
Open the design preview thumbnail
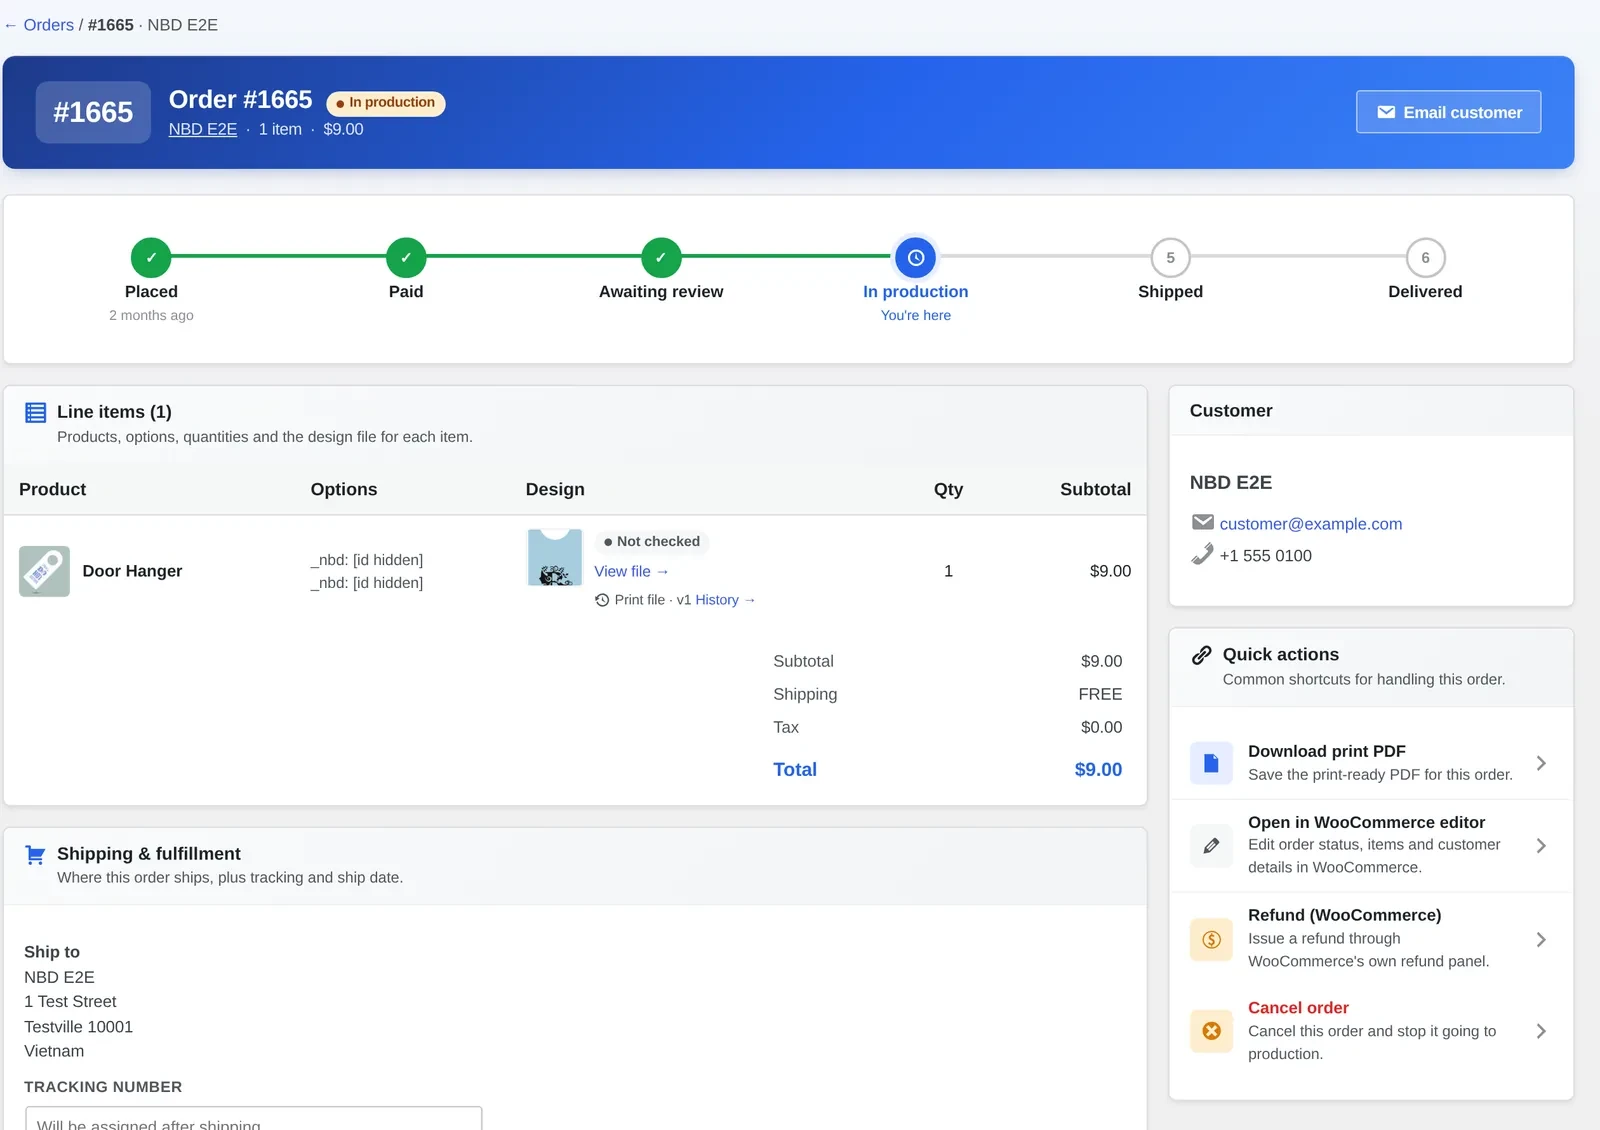tap(555, 558)
